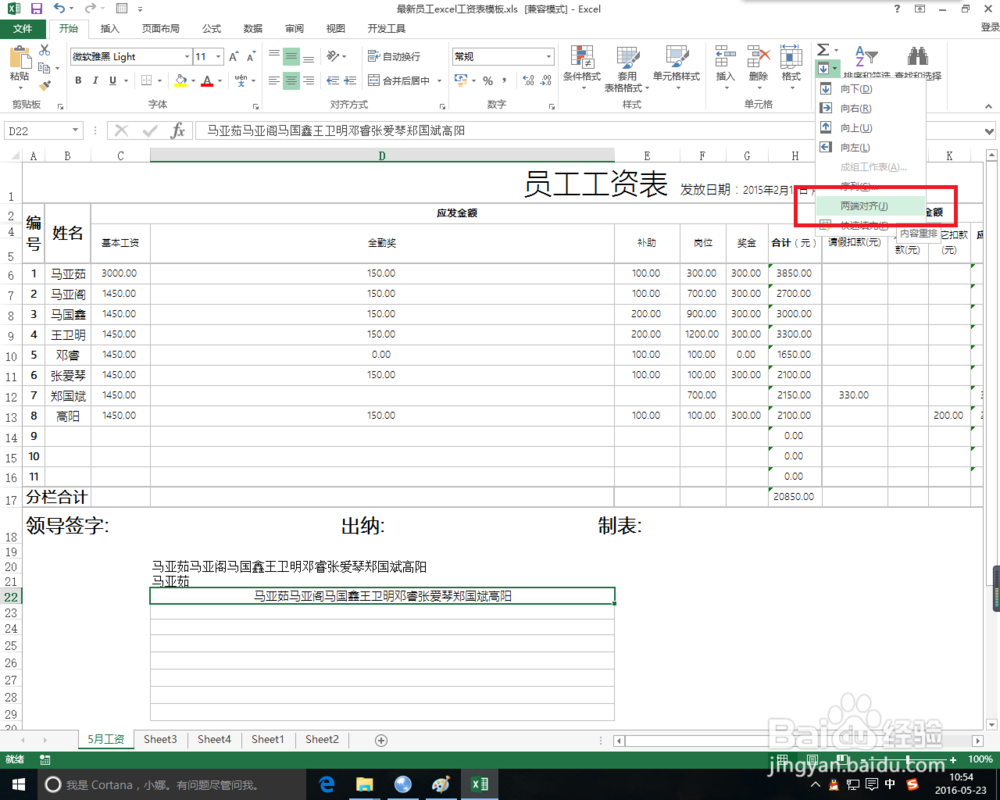
Task: Click the Windows Start button
Action: click(x=18, y=785)
